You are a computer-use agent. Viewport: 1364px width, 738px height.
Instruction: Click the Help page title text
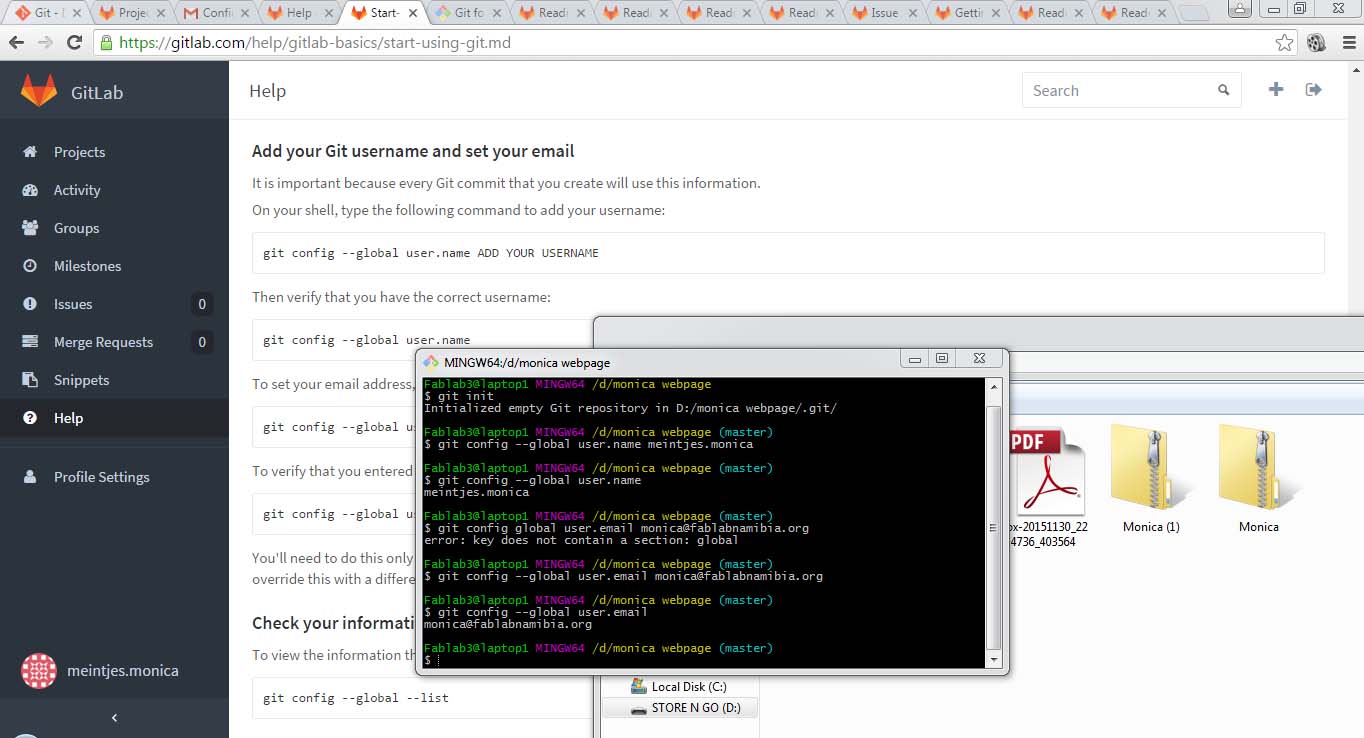[267, 90]
